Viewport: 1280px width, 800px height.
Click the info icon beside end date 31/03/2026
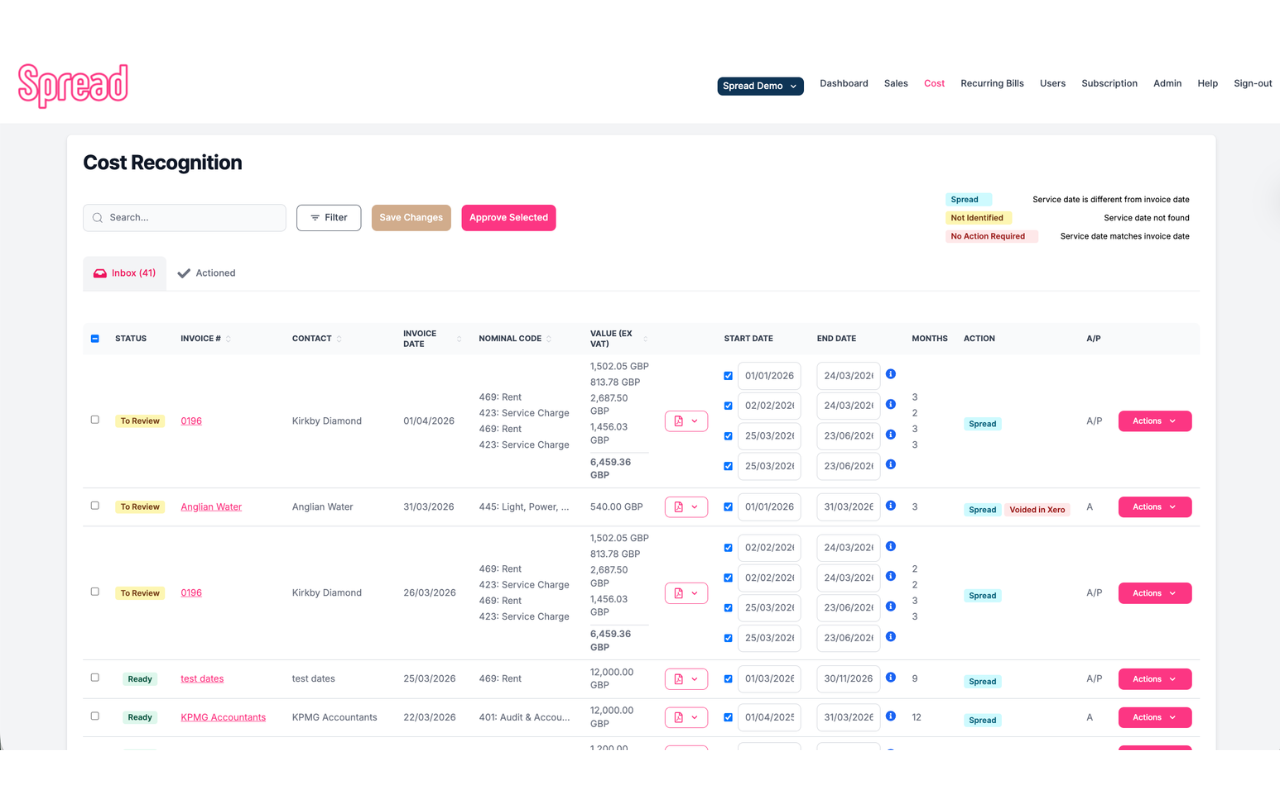coord(890,506)
